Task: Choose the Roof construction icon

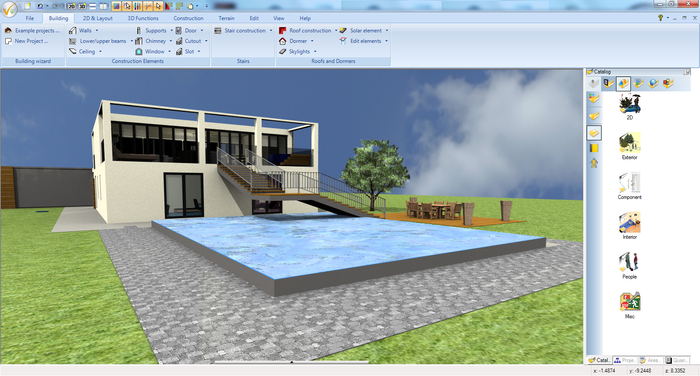Action: point(283,30)
